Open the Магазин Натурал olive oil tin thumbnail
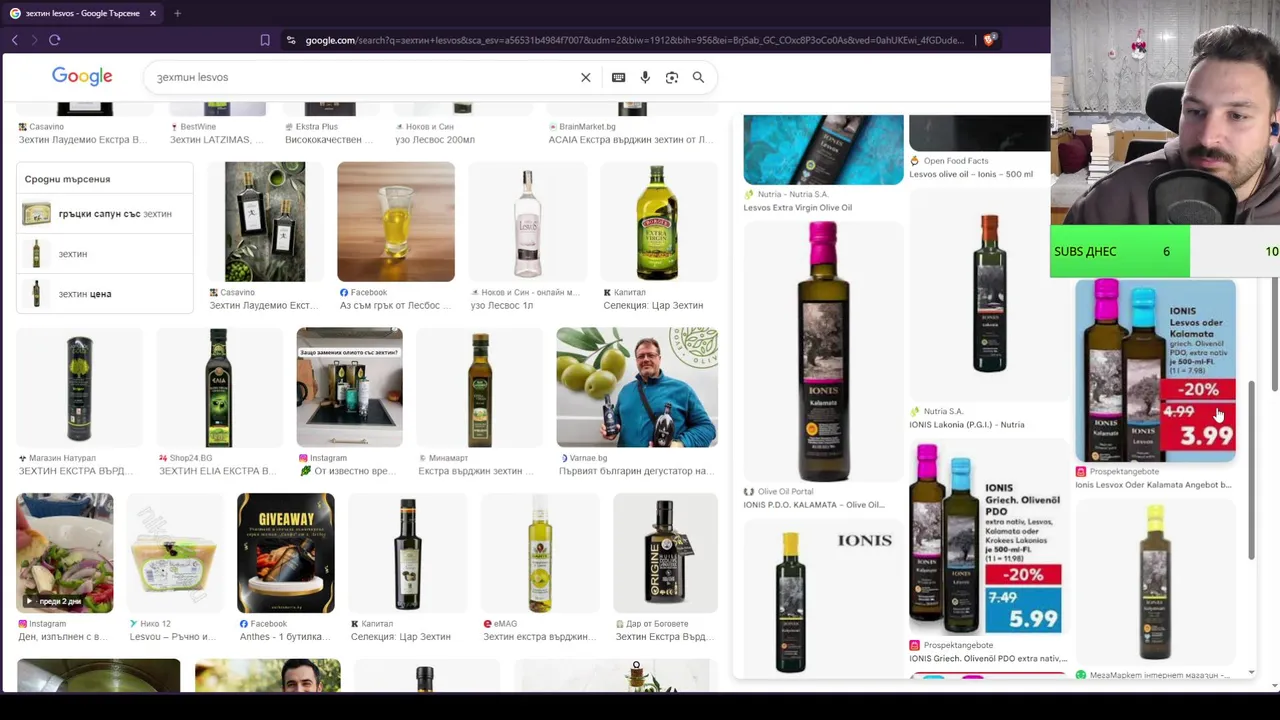Image resolution: width=1280 pixels, height=720 pixels. pyautogui.click(x=79, y=387)
